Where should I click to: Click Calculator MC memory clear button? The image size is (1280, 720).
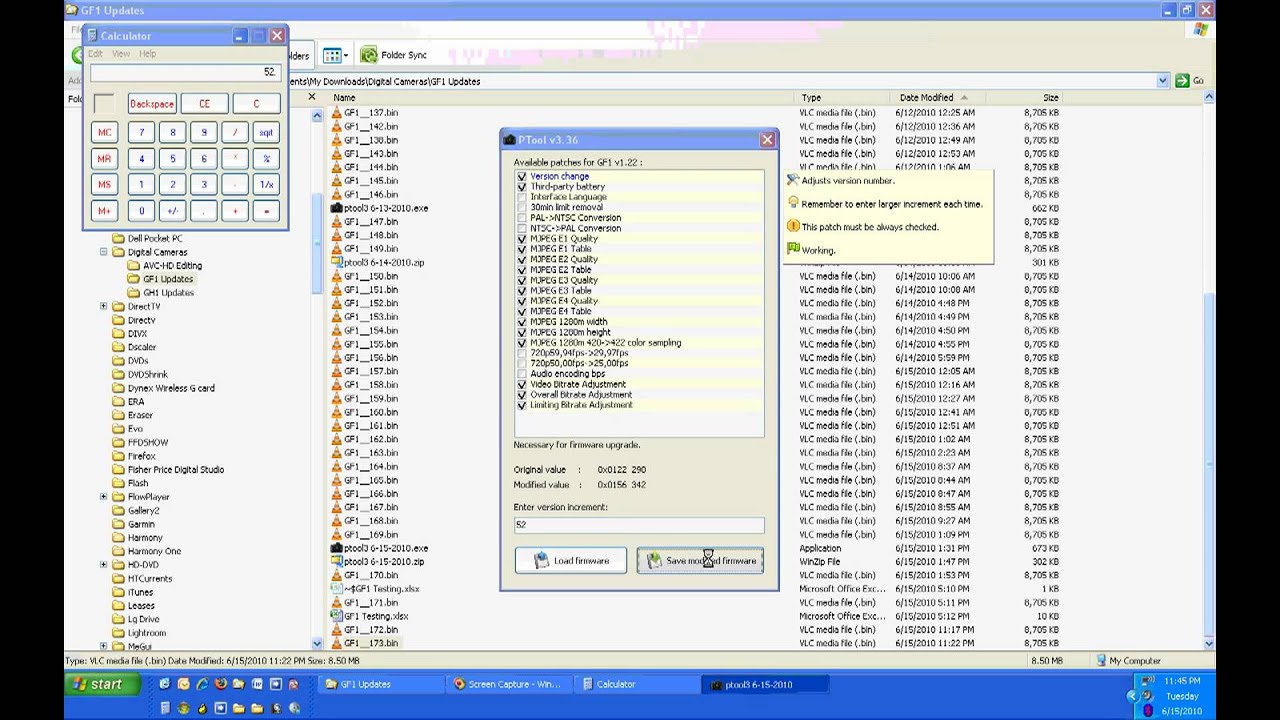click(104, 132)
